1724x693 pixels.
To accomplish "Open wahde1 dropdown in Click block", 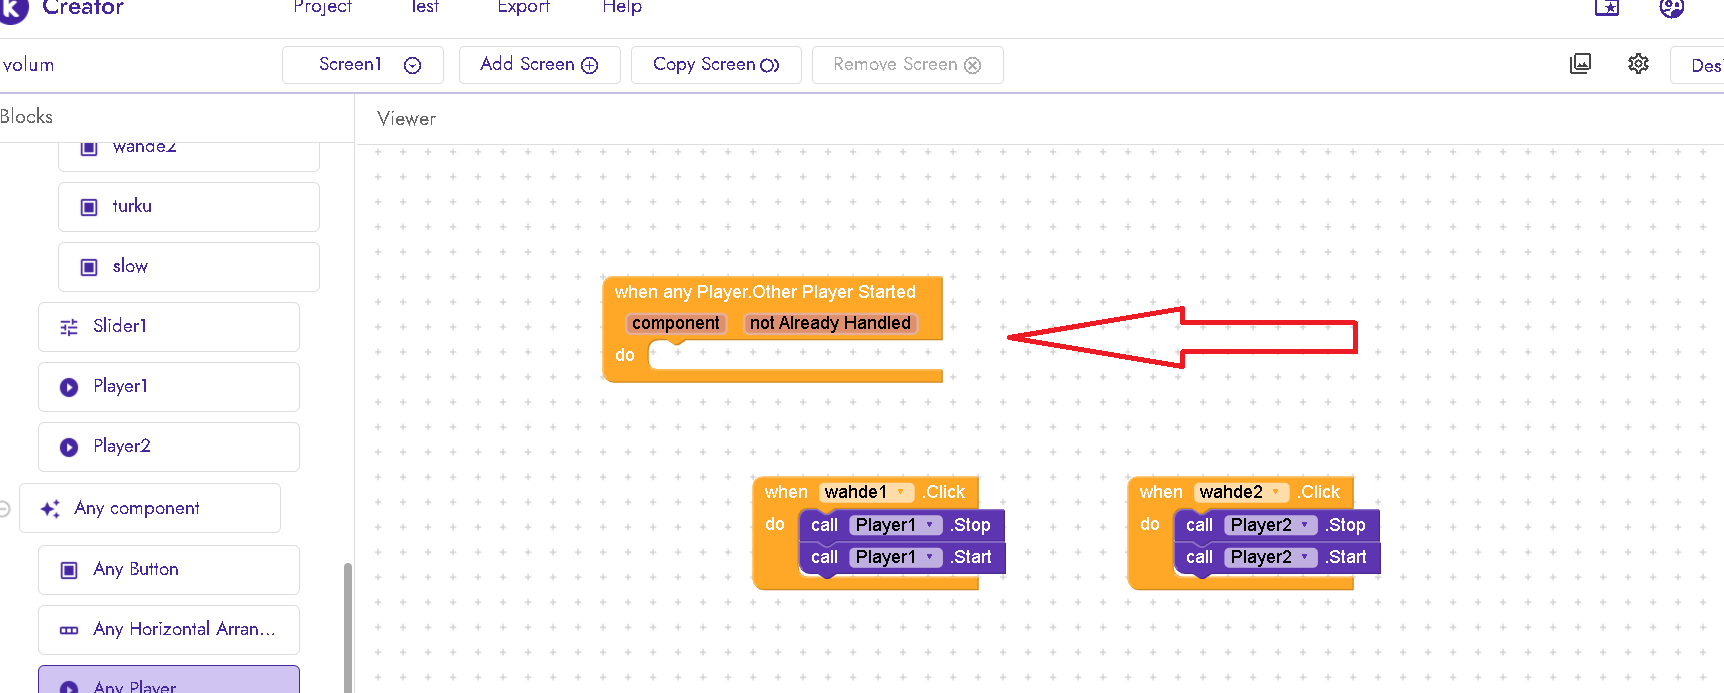I will click(901, 492).
